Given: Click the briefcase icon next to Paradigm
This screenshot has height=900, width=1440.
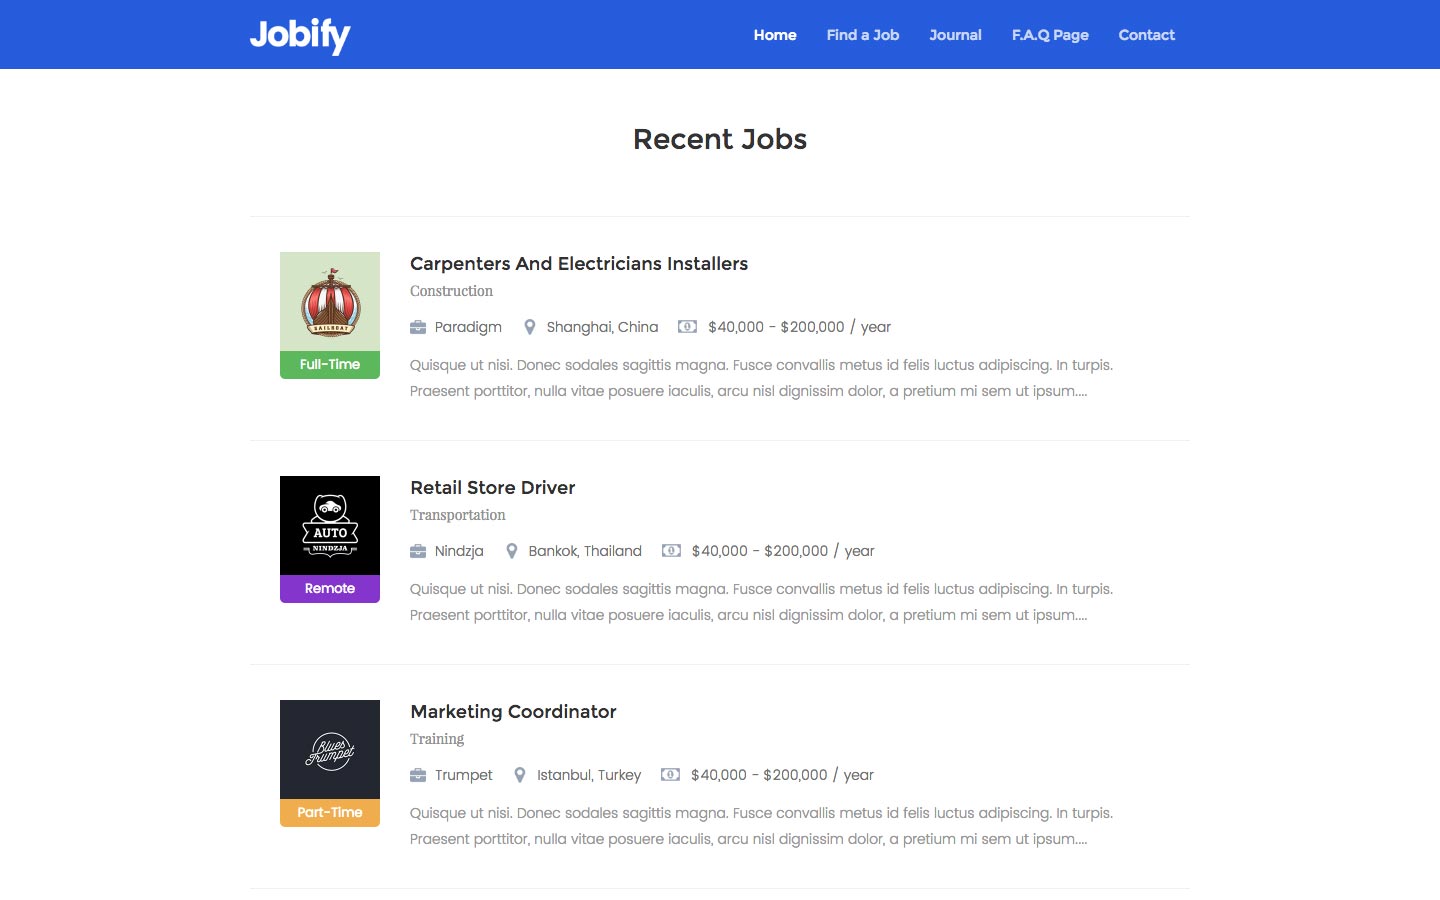Looking at the screenshot, I should 417,327.
